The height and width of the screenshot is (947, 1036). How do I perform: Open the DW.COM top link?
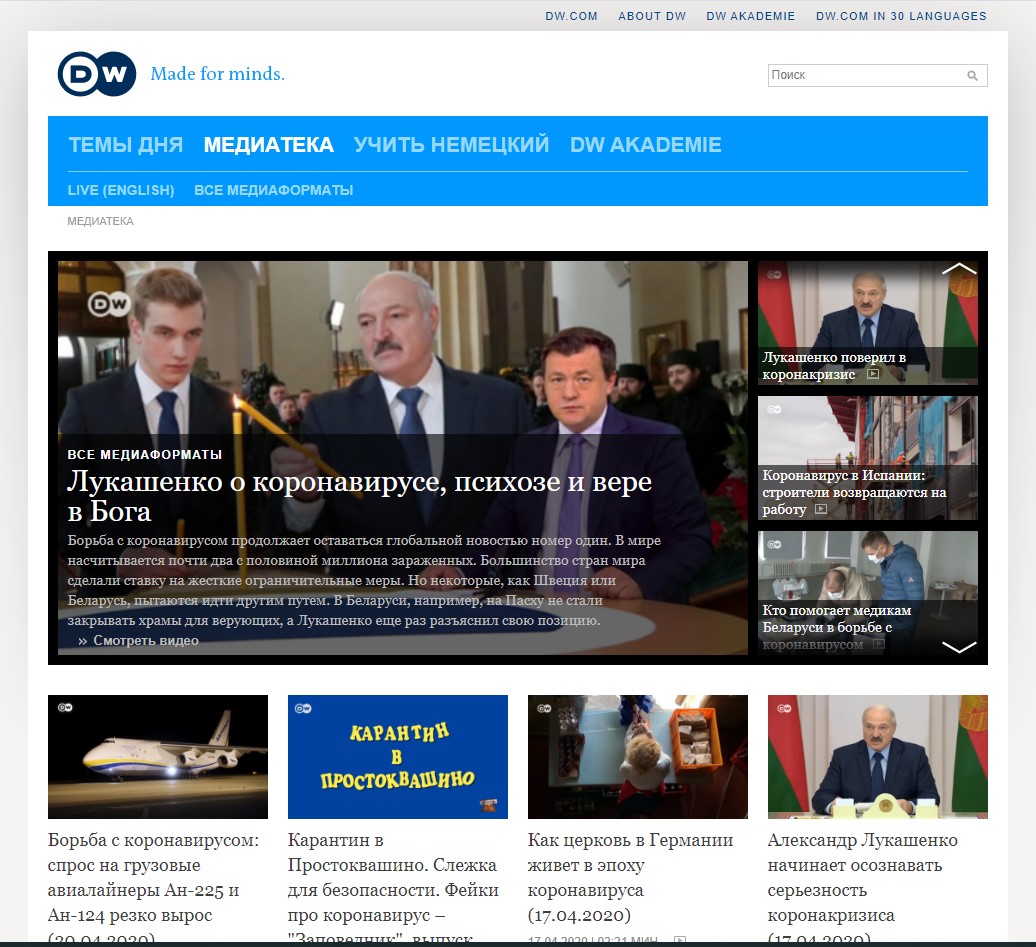[x=571, y=16]
